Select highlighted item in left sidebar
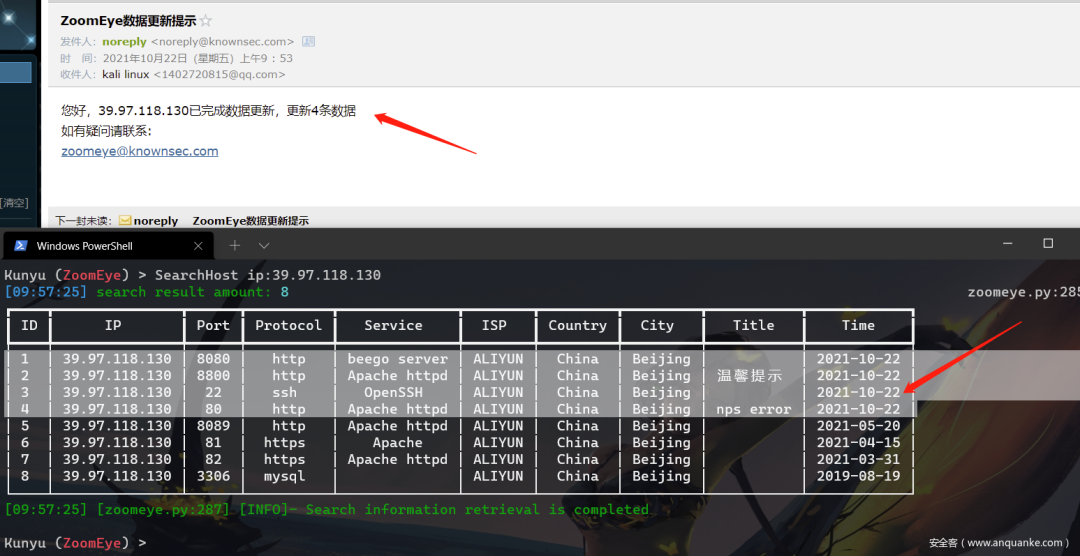 tap(16, 73)
